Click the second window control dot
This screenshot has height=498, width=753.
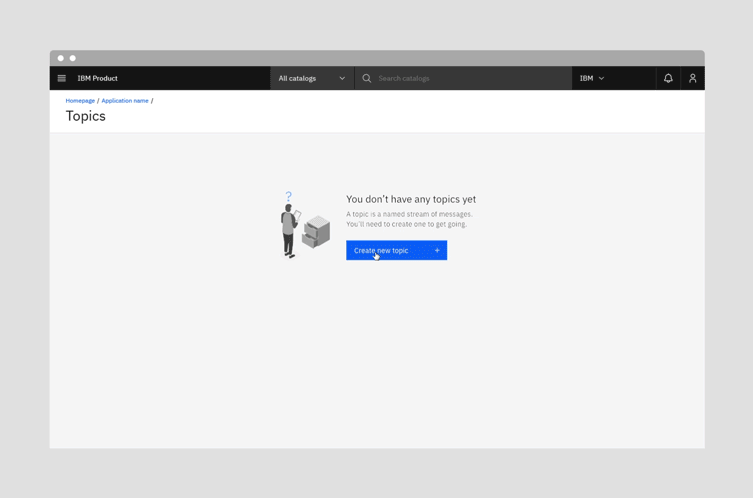click(73, 58)
